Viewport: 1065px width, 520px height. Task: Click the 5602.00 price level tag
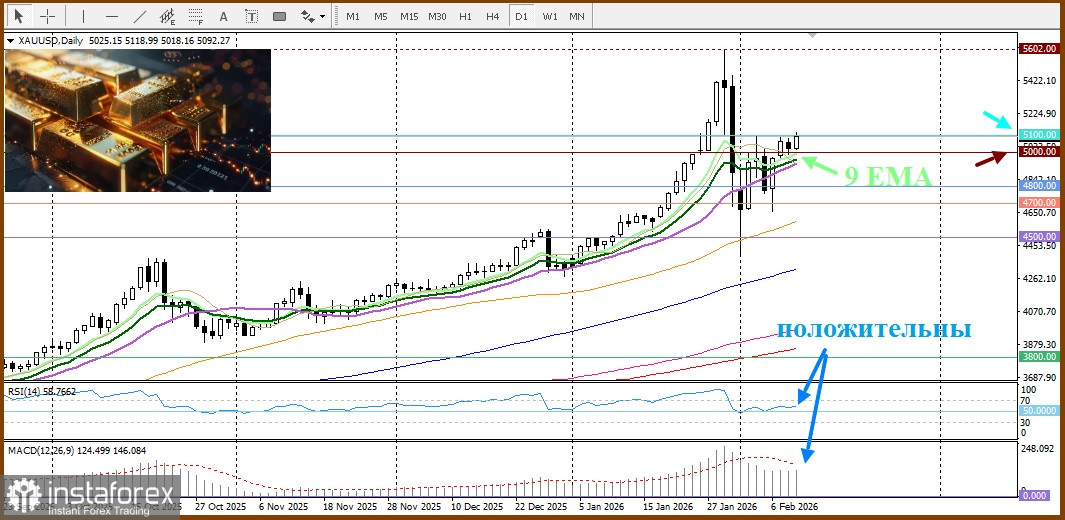click(x=1039, y=49)
